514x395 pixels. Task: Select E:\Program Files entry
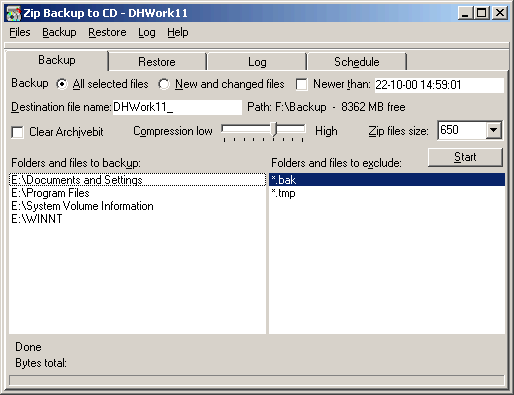[137, 193]
